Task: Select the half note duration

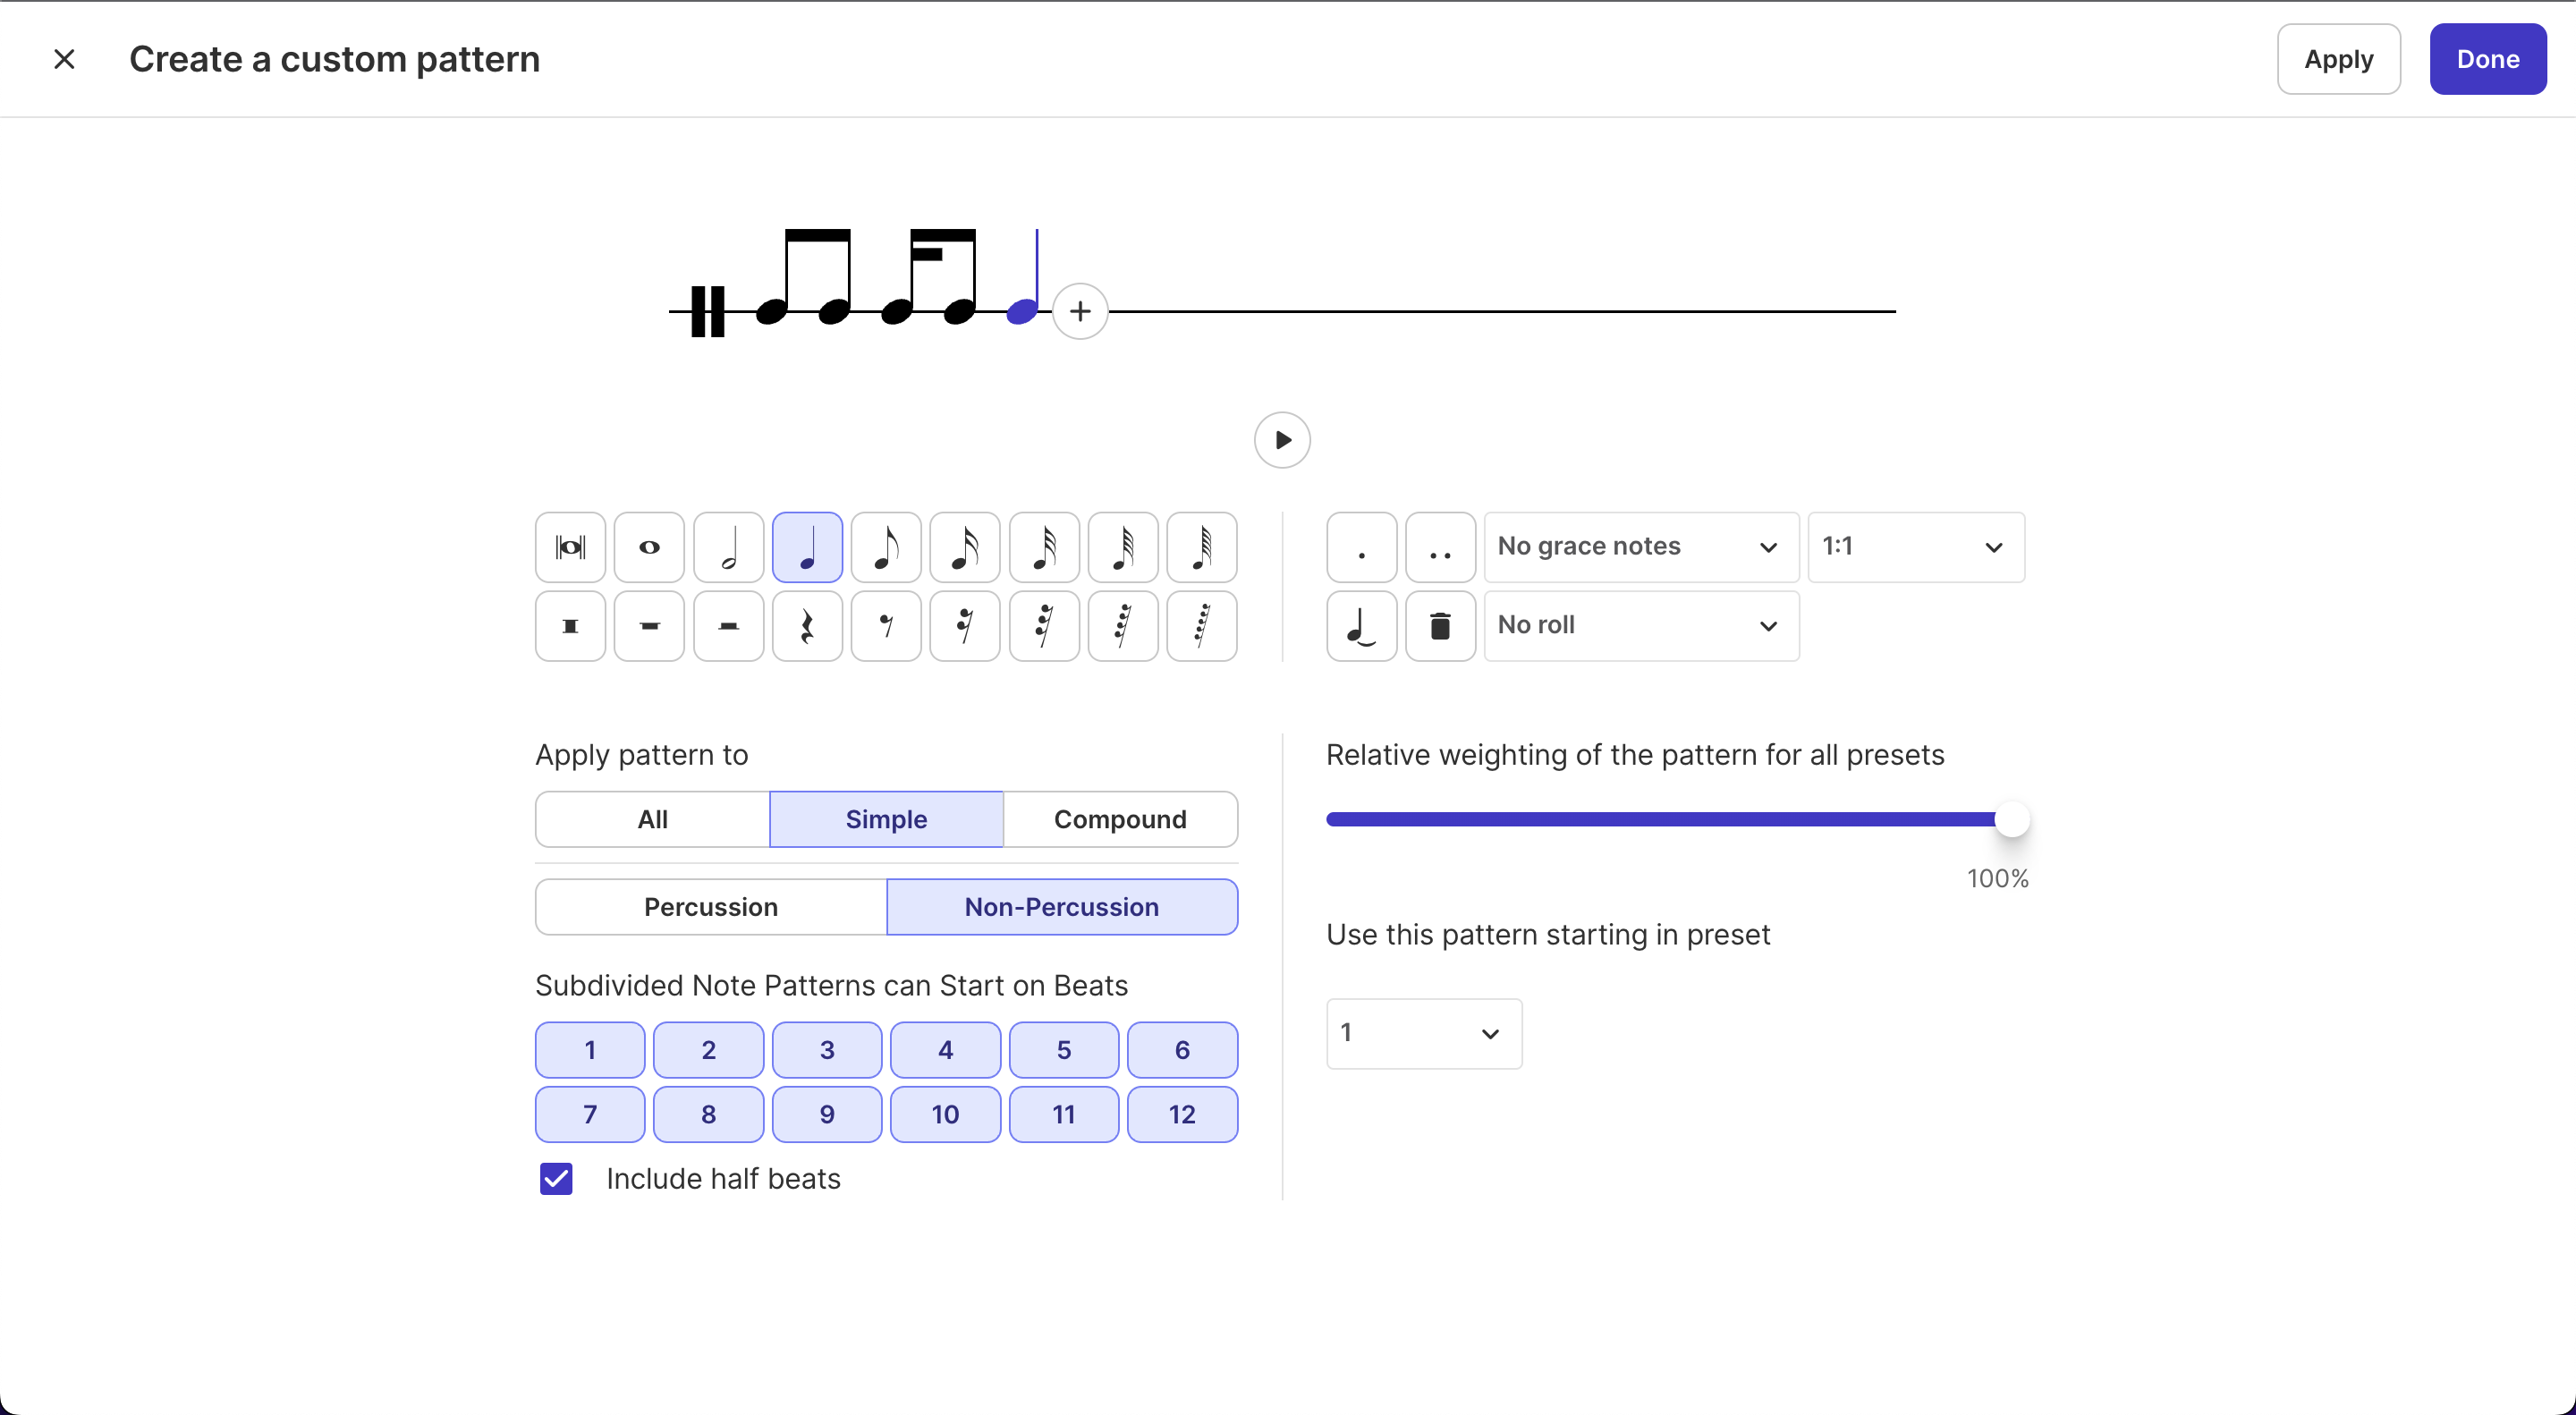Action: (728, 547)
